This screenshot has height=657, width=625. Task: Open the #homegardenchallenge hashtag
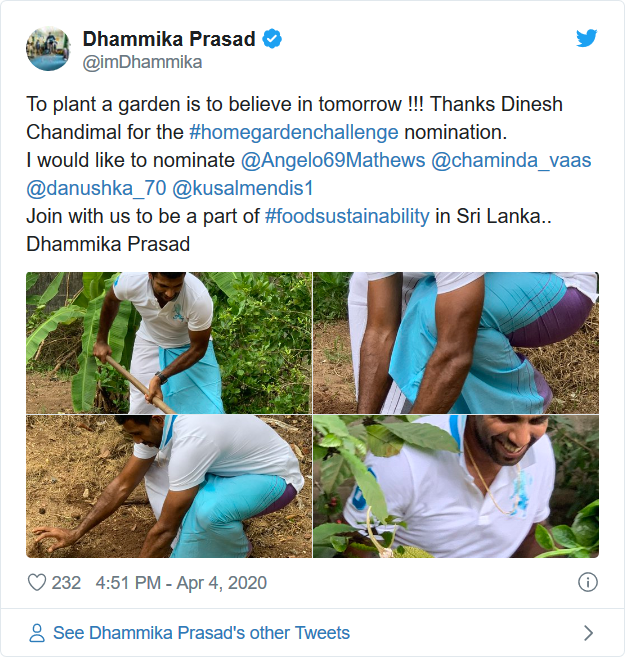pyautogui.click(x=293, y=132)
